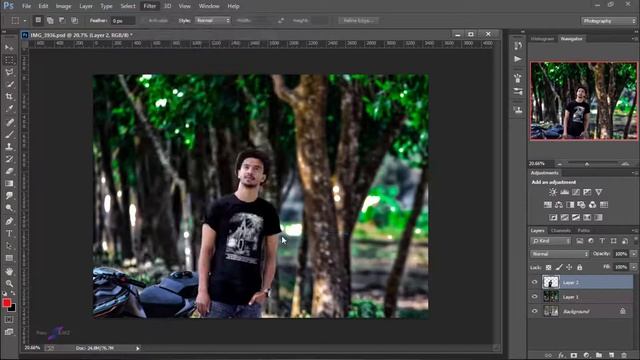The height and width of the screenshot is (360, 640).
Task: Create a new layer
Action: coord(611,356)
